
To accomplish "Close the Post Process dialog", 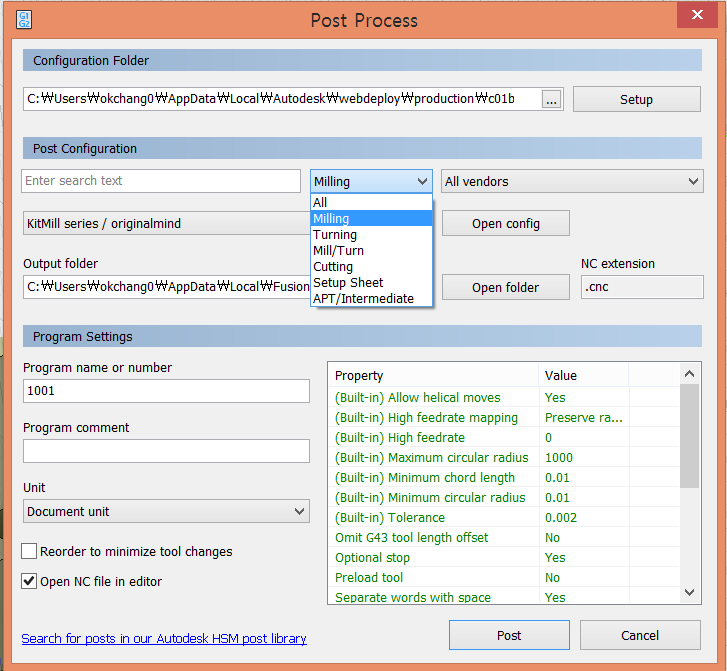I will 697,15.
